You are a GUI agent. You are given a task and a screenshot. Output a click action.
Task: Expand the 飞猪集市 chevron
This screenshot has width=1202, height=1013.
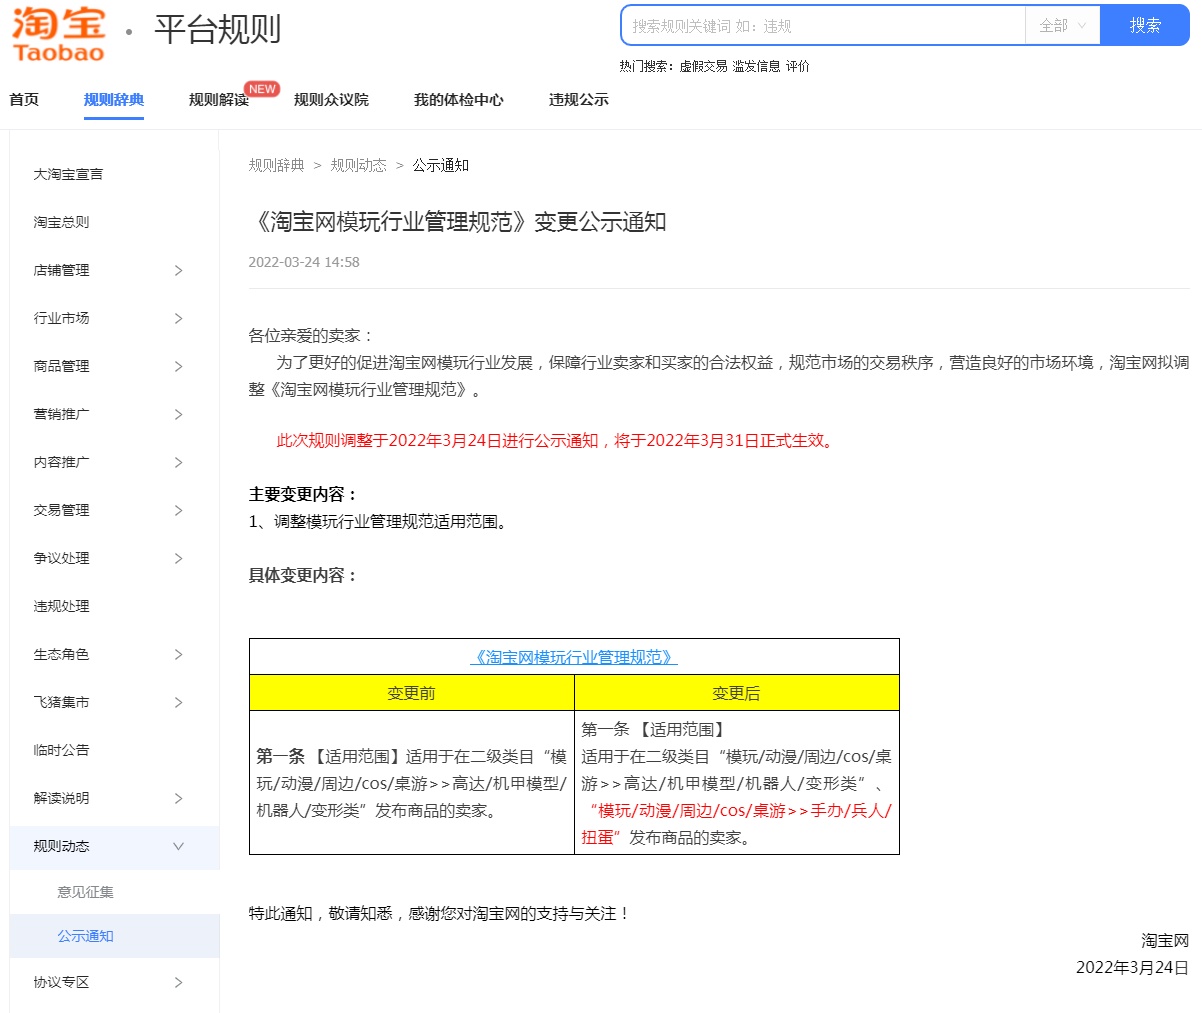click(x=179, y=702)
